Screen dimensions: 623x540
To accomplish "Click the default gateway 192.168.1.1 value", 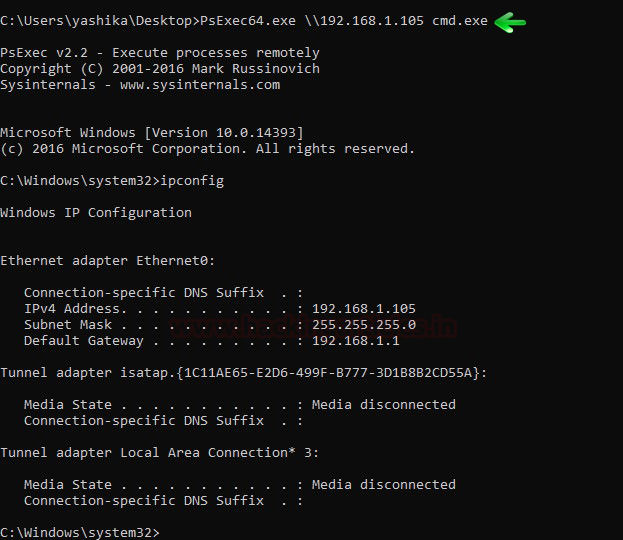I will 356,341.
